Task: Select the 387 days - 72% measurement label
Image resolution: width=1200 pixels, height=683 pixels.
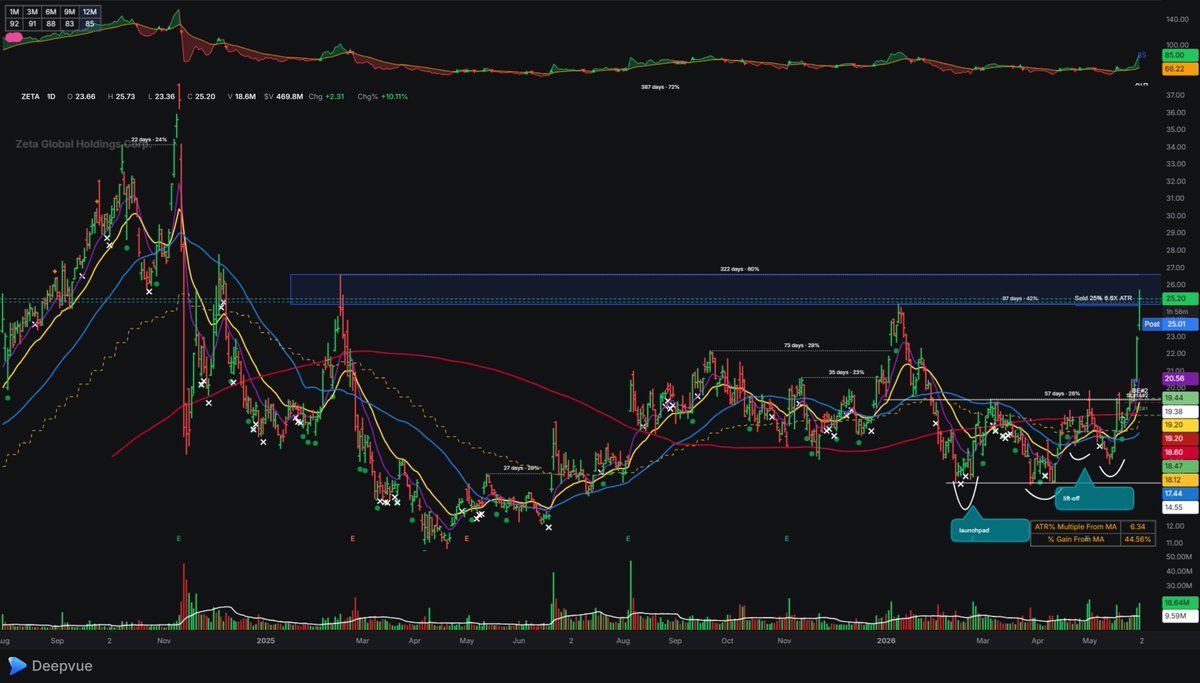Action: [x=660, y=87]
